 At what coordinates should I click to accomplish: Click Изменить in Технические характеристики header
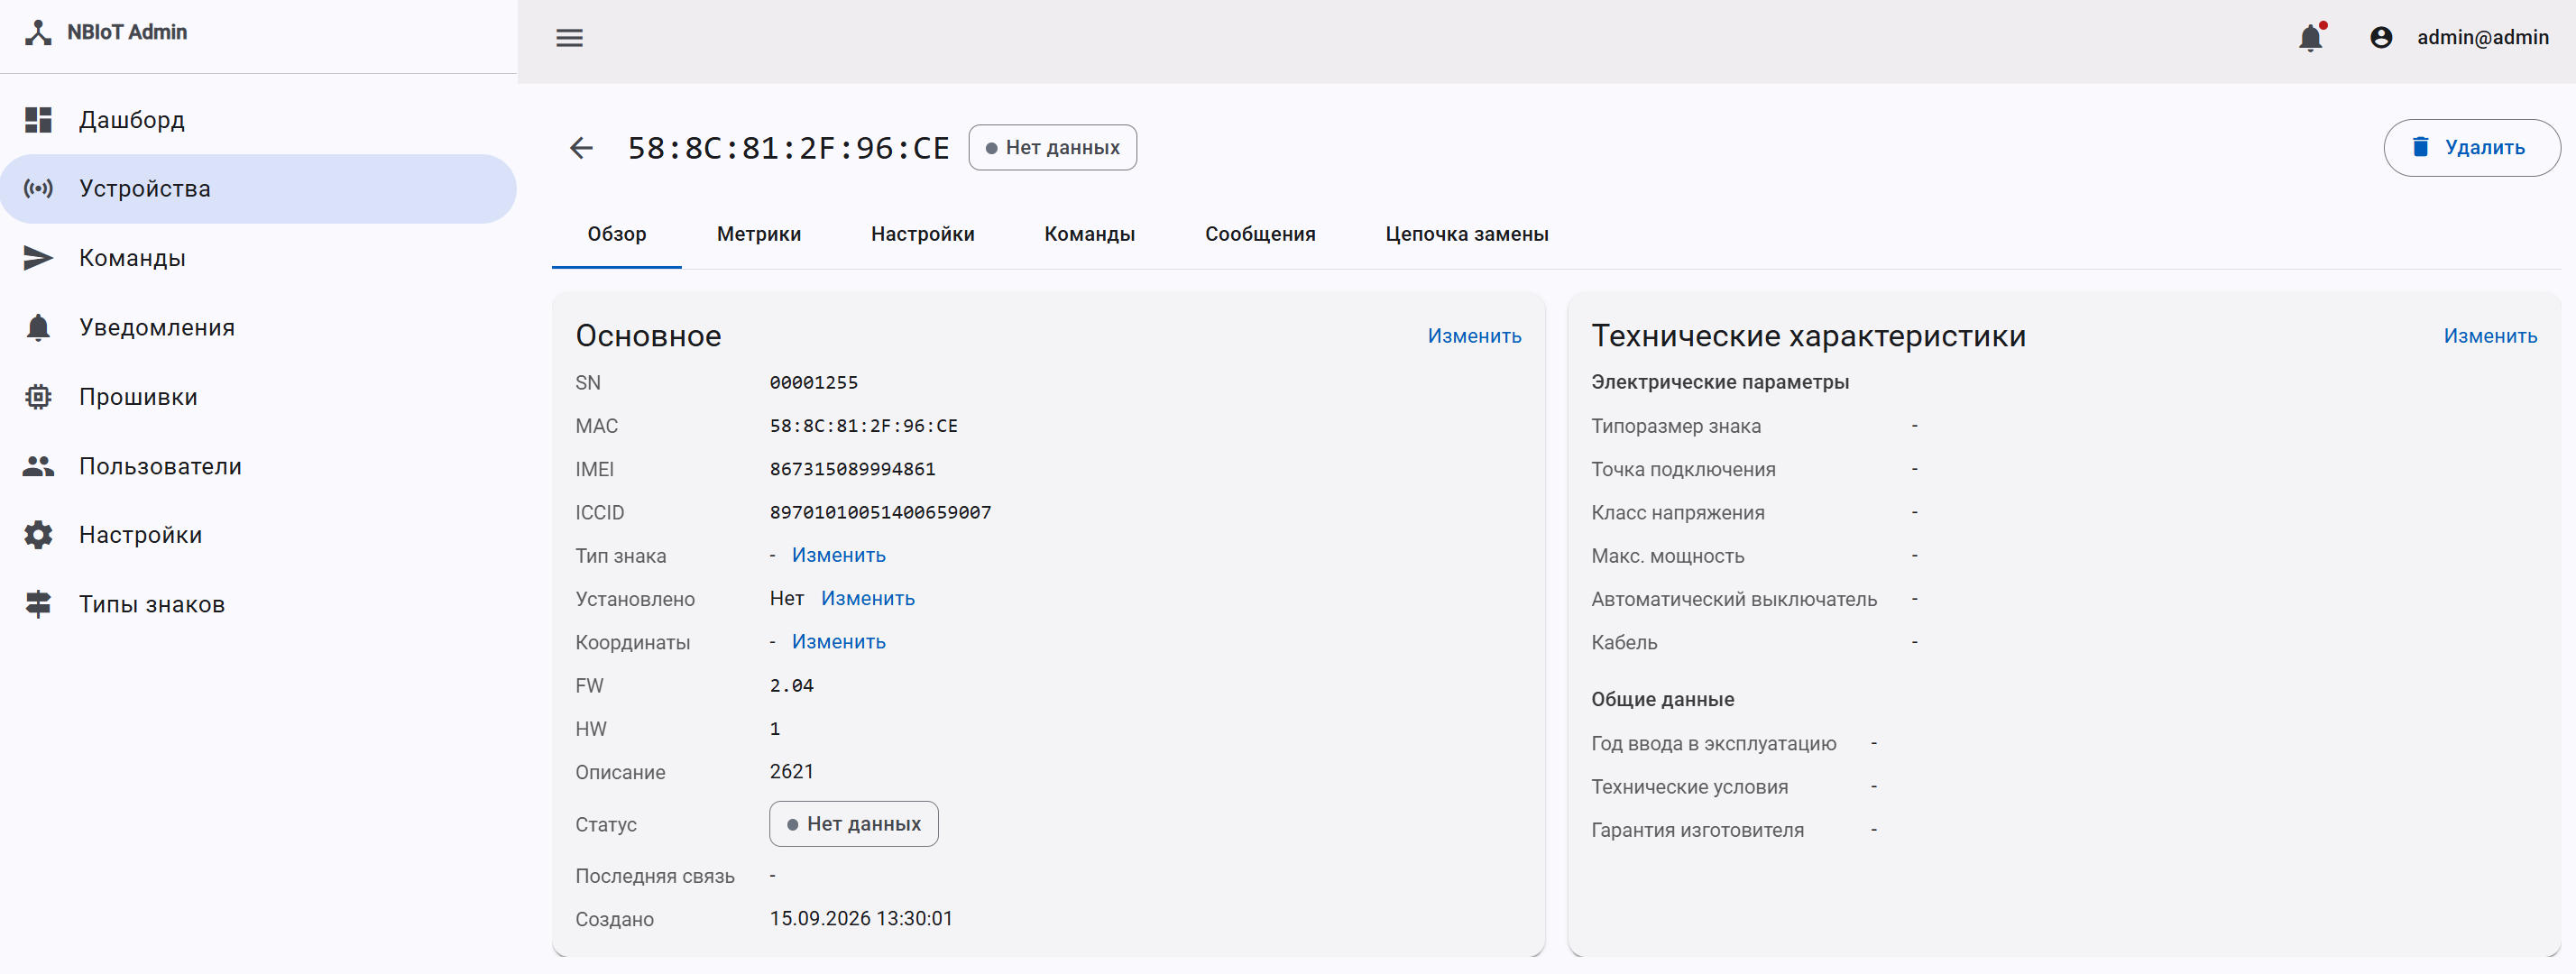pos(2489,336)
